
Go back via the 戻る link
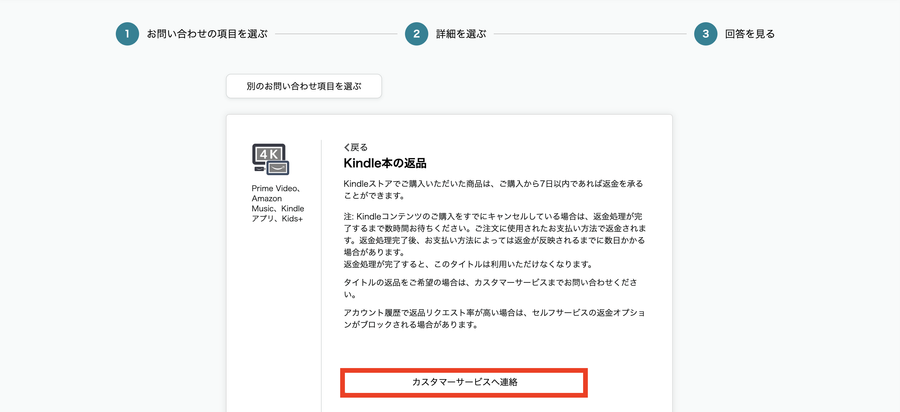(x=356, y=147)
